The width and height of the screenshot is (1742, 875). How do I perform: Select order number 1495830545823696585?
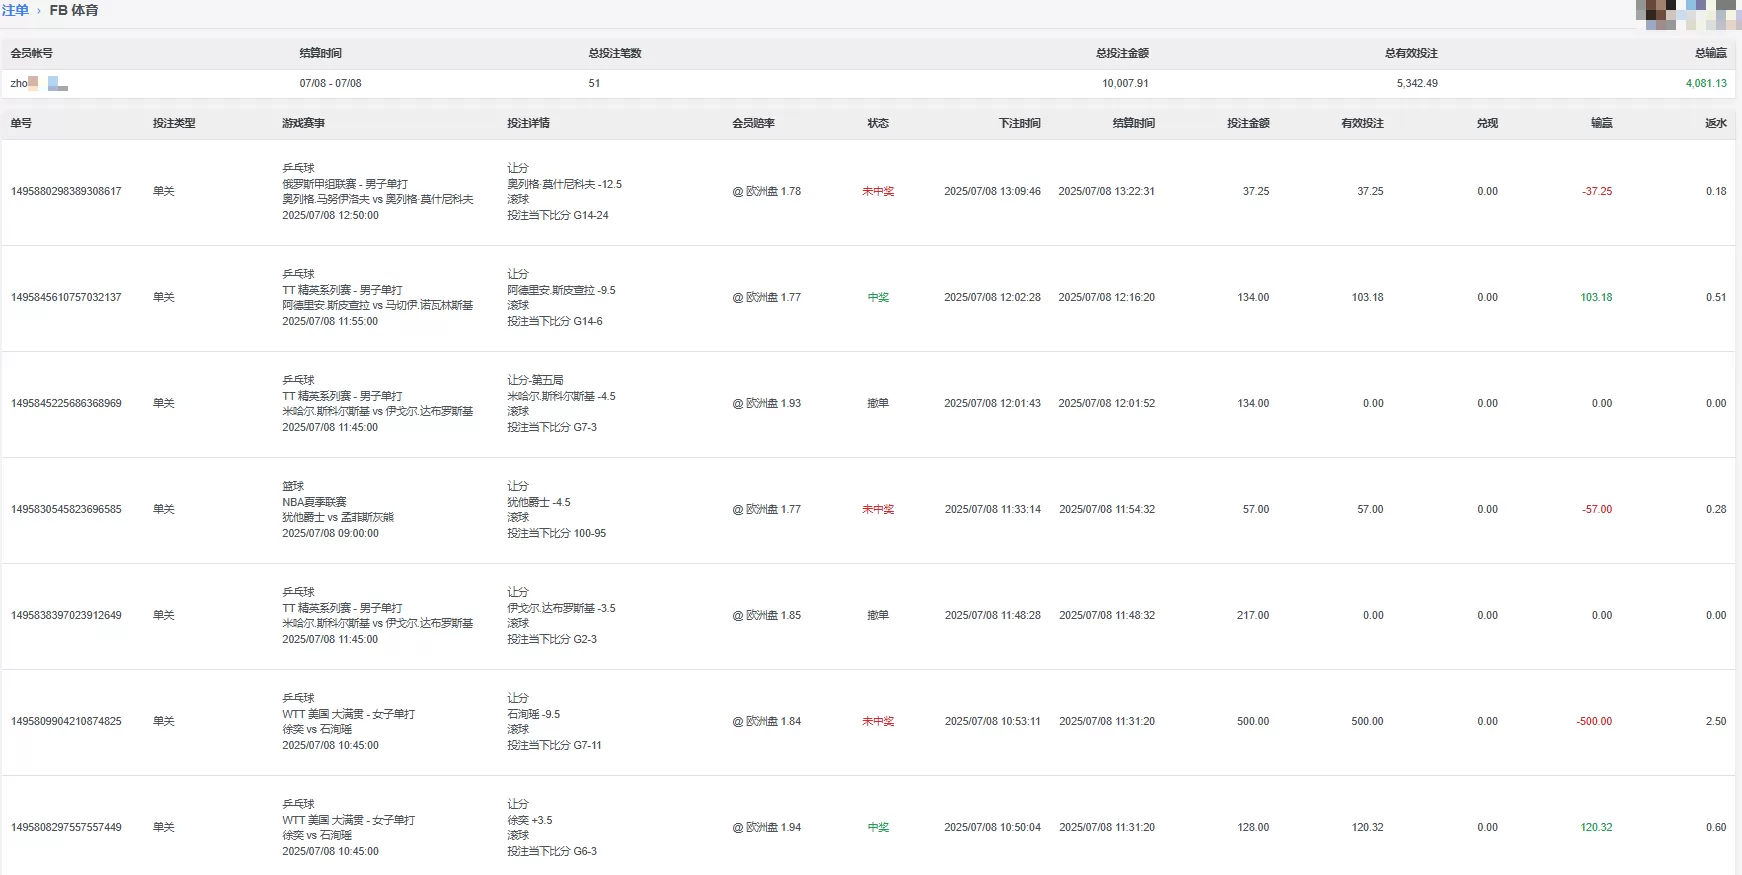66,509
